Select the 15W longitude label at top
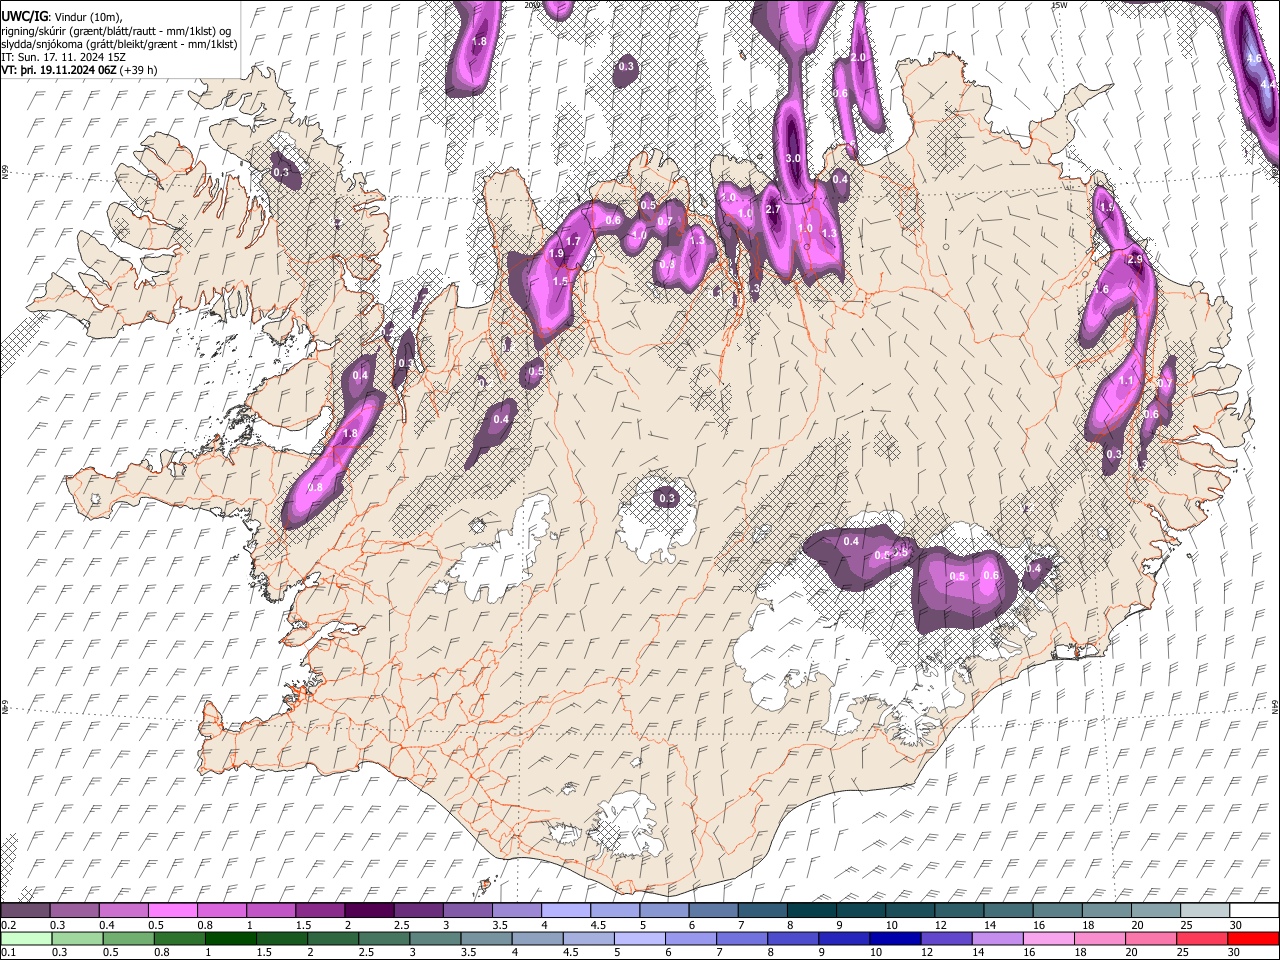Screen dimensions: 1280x960 point(1059,5)
